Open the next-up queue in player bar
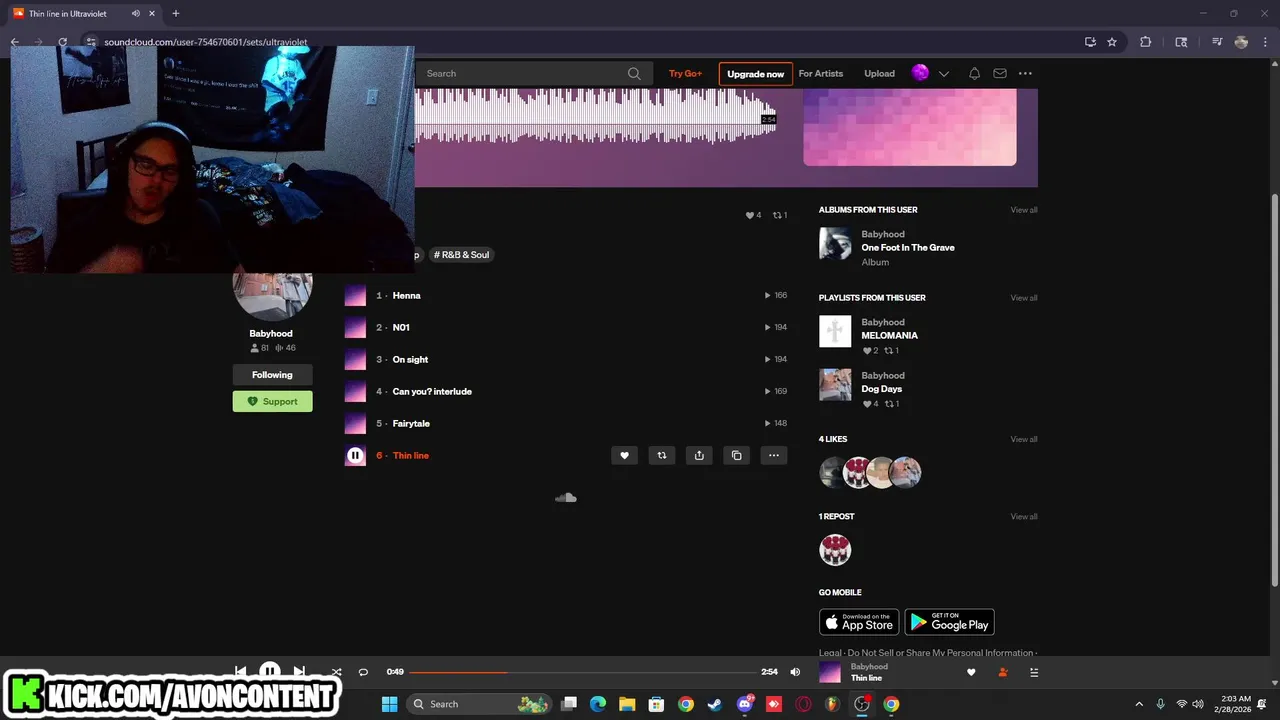This screenshot has height=720, width=1280. (x=1034, y=672)
